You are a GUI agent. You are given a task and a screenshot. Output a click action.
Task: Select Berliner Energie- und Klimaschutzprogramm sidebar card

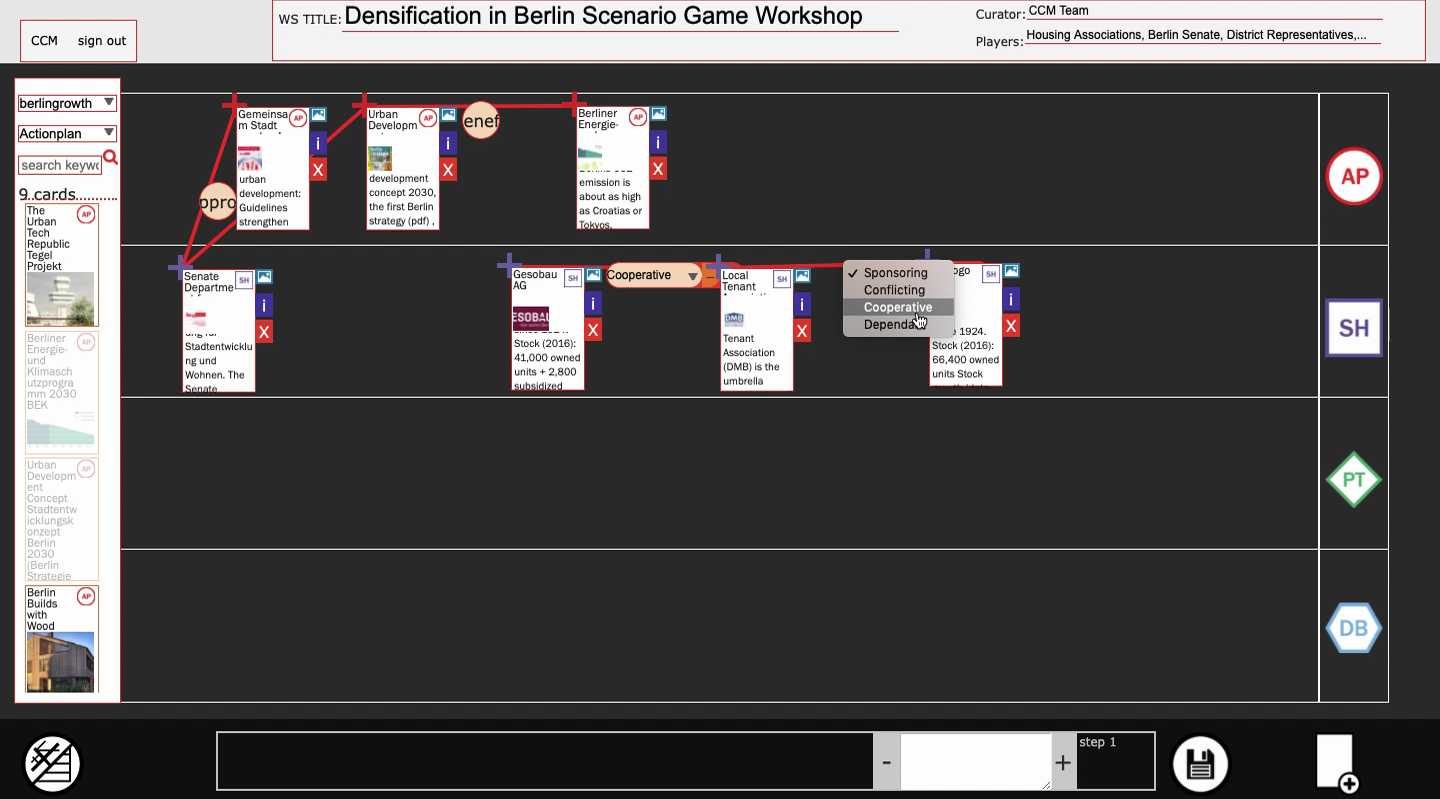62,392
